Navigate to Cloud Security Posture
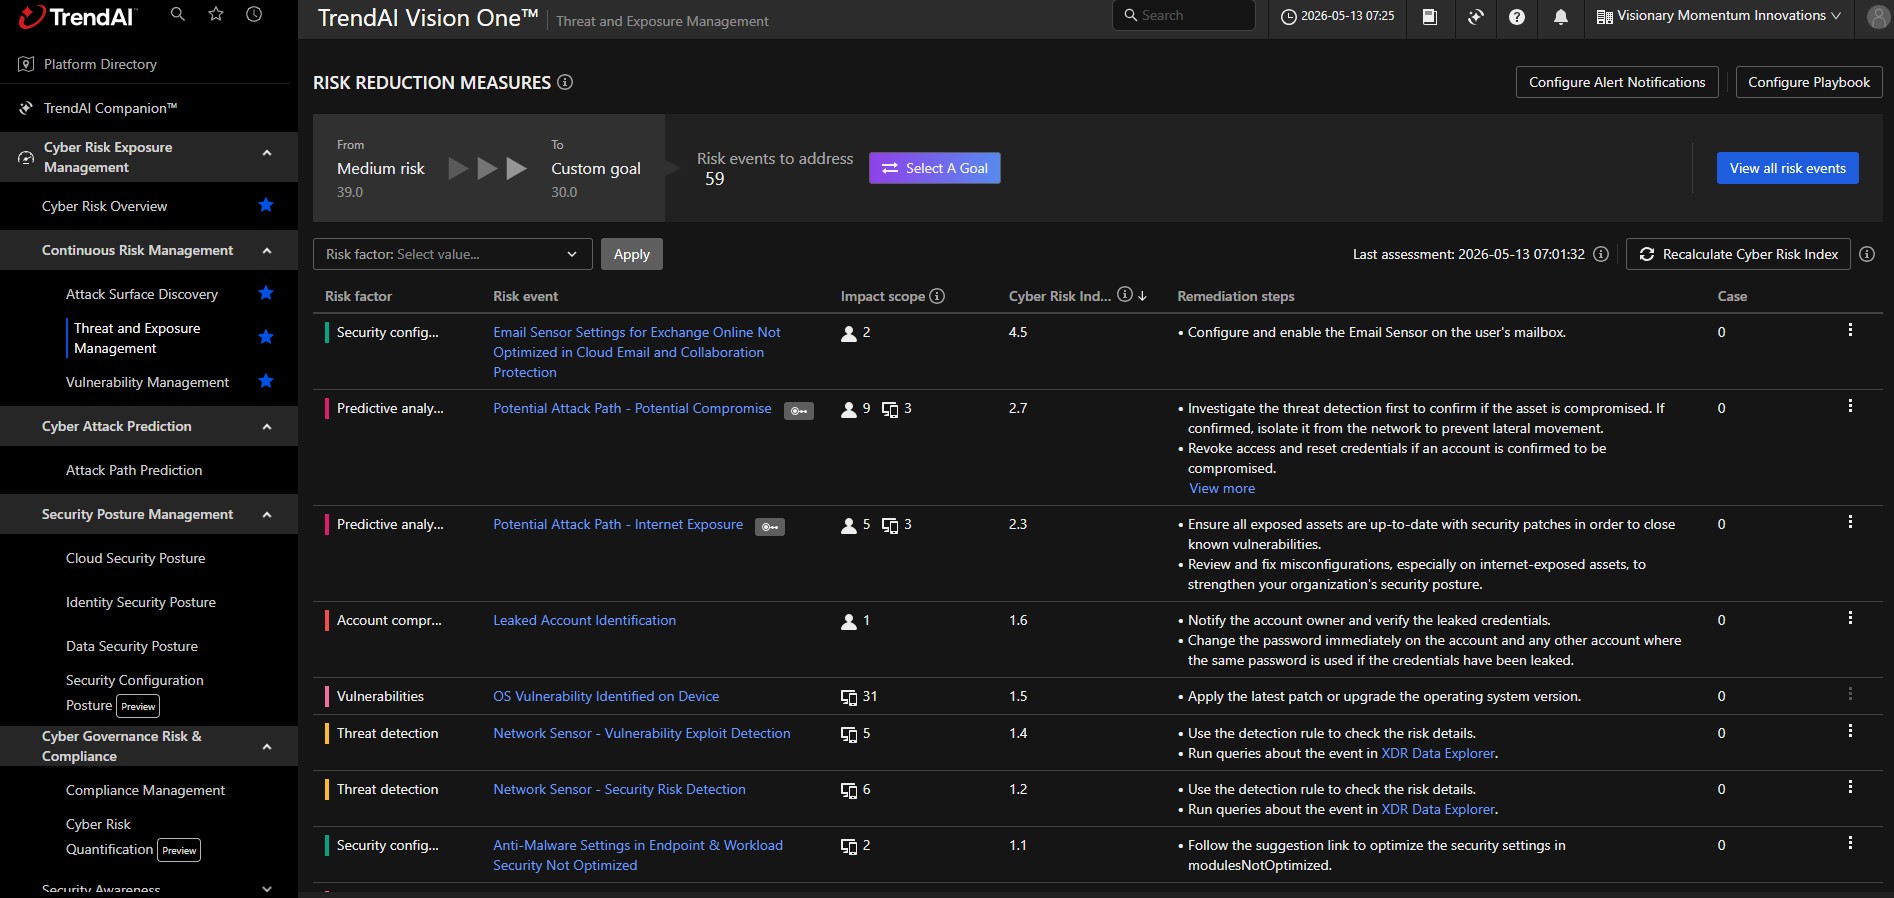Viewport: 1894px width, 898px height. click(x=135, y=558)
